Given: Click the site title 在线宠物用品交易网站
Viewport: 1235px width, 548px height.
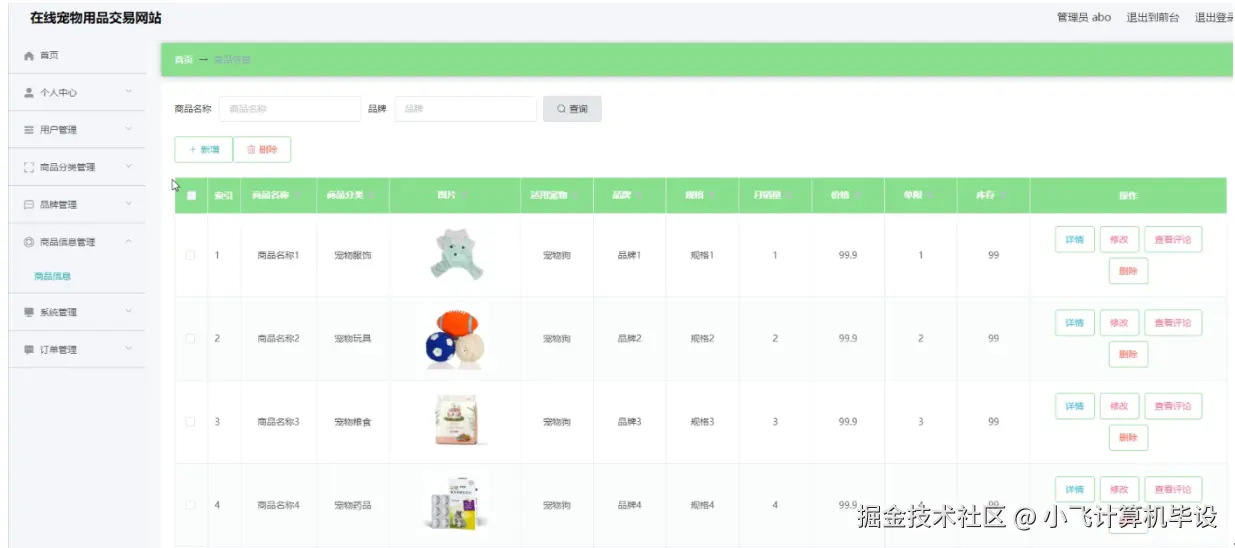Looking at the screenshot, I should tap(95, 18).
